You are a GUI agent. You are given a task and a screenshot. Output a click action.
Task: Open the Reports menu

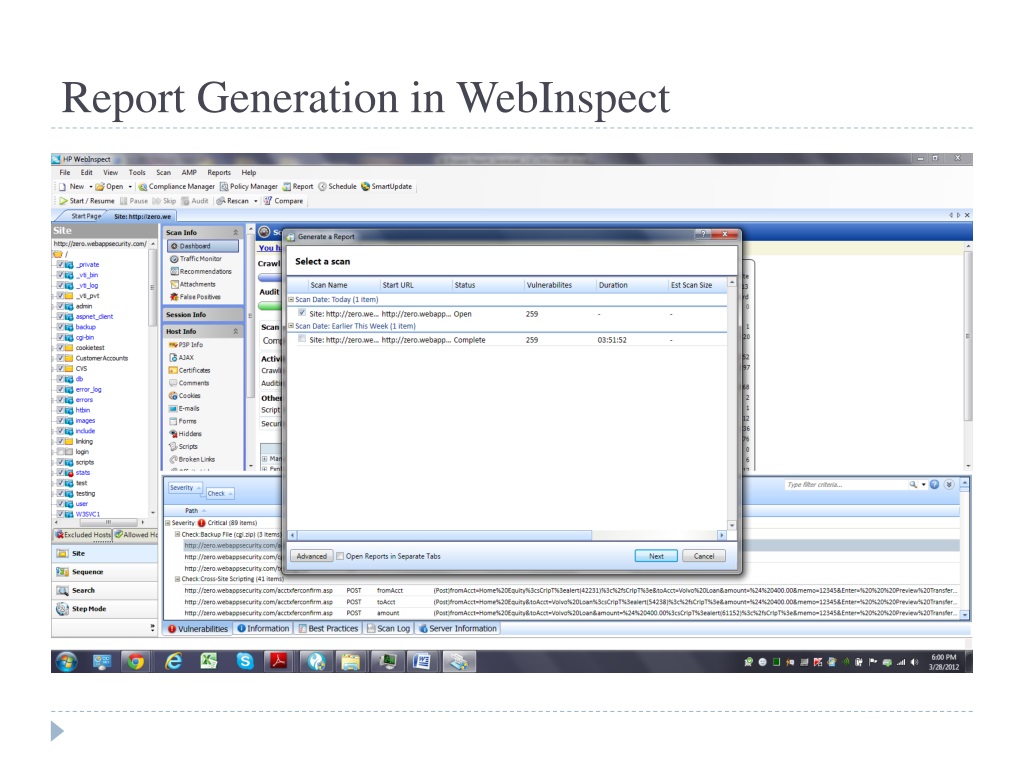coord(219,173)
